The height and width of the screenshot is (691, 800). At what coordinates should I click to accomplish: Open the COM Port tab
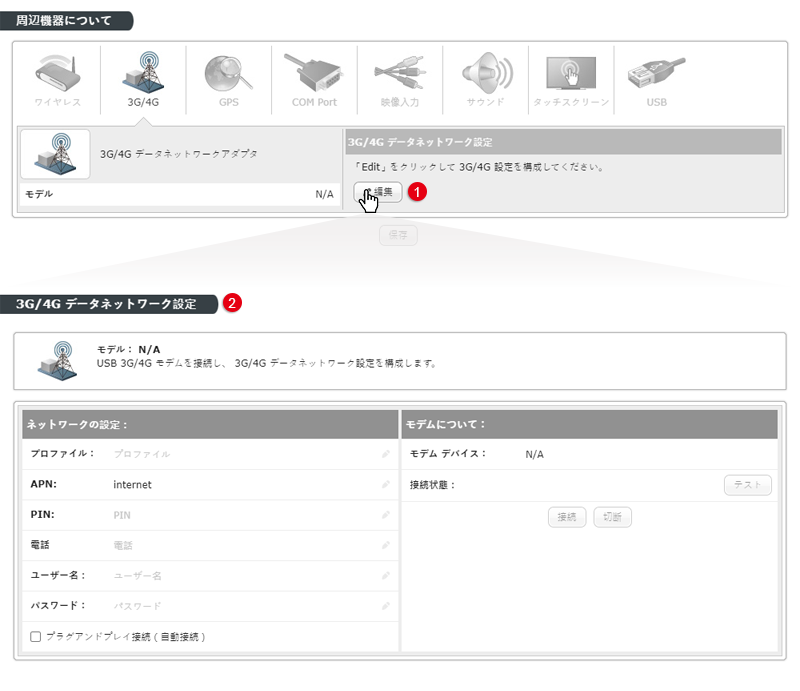[x=314, y=80]
